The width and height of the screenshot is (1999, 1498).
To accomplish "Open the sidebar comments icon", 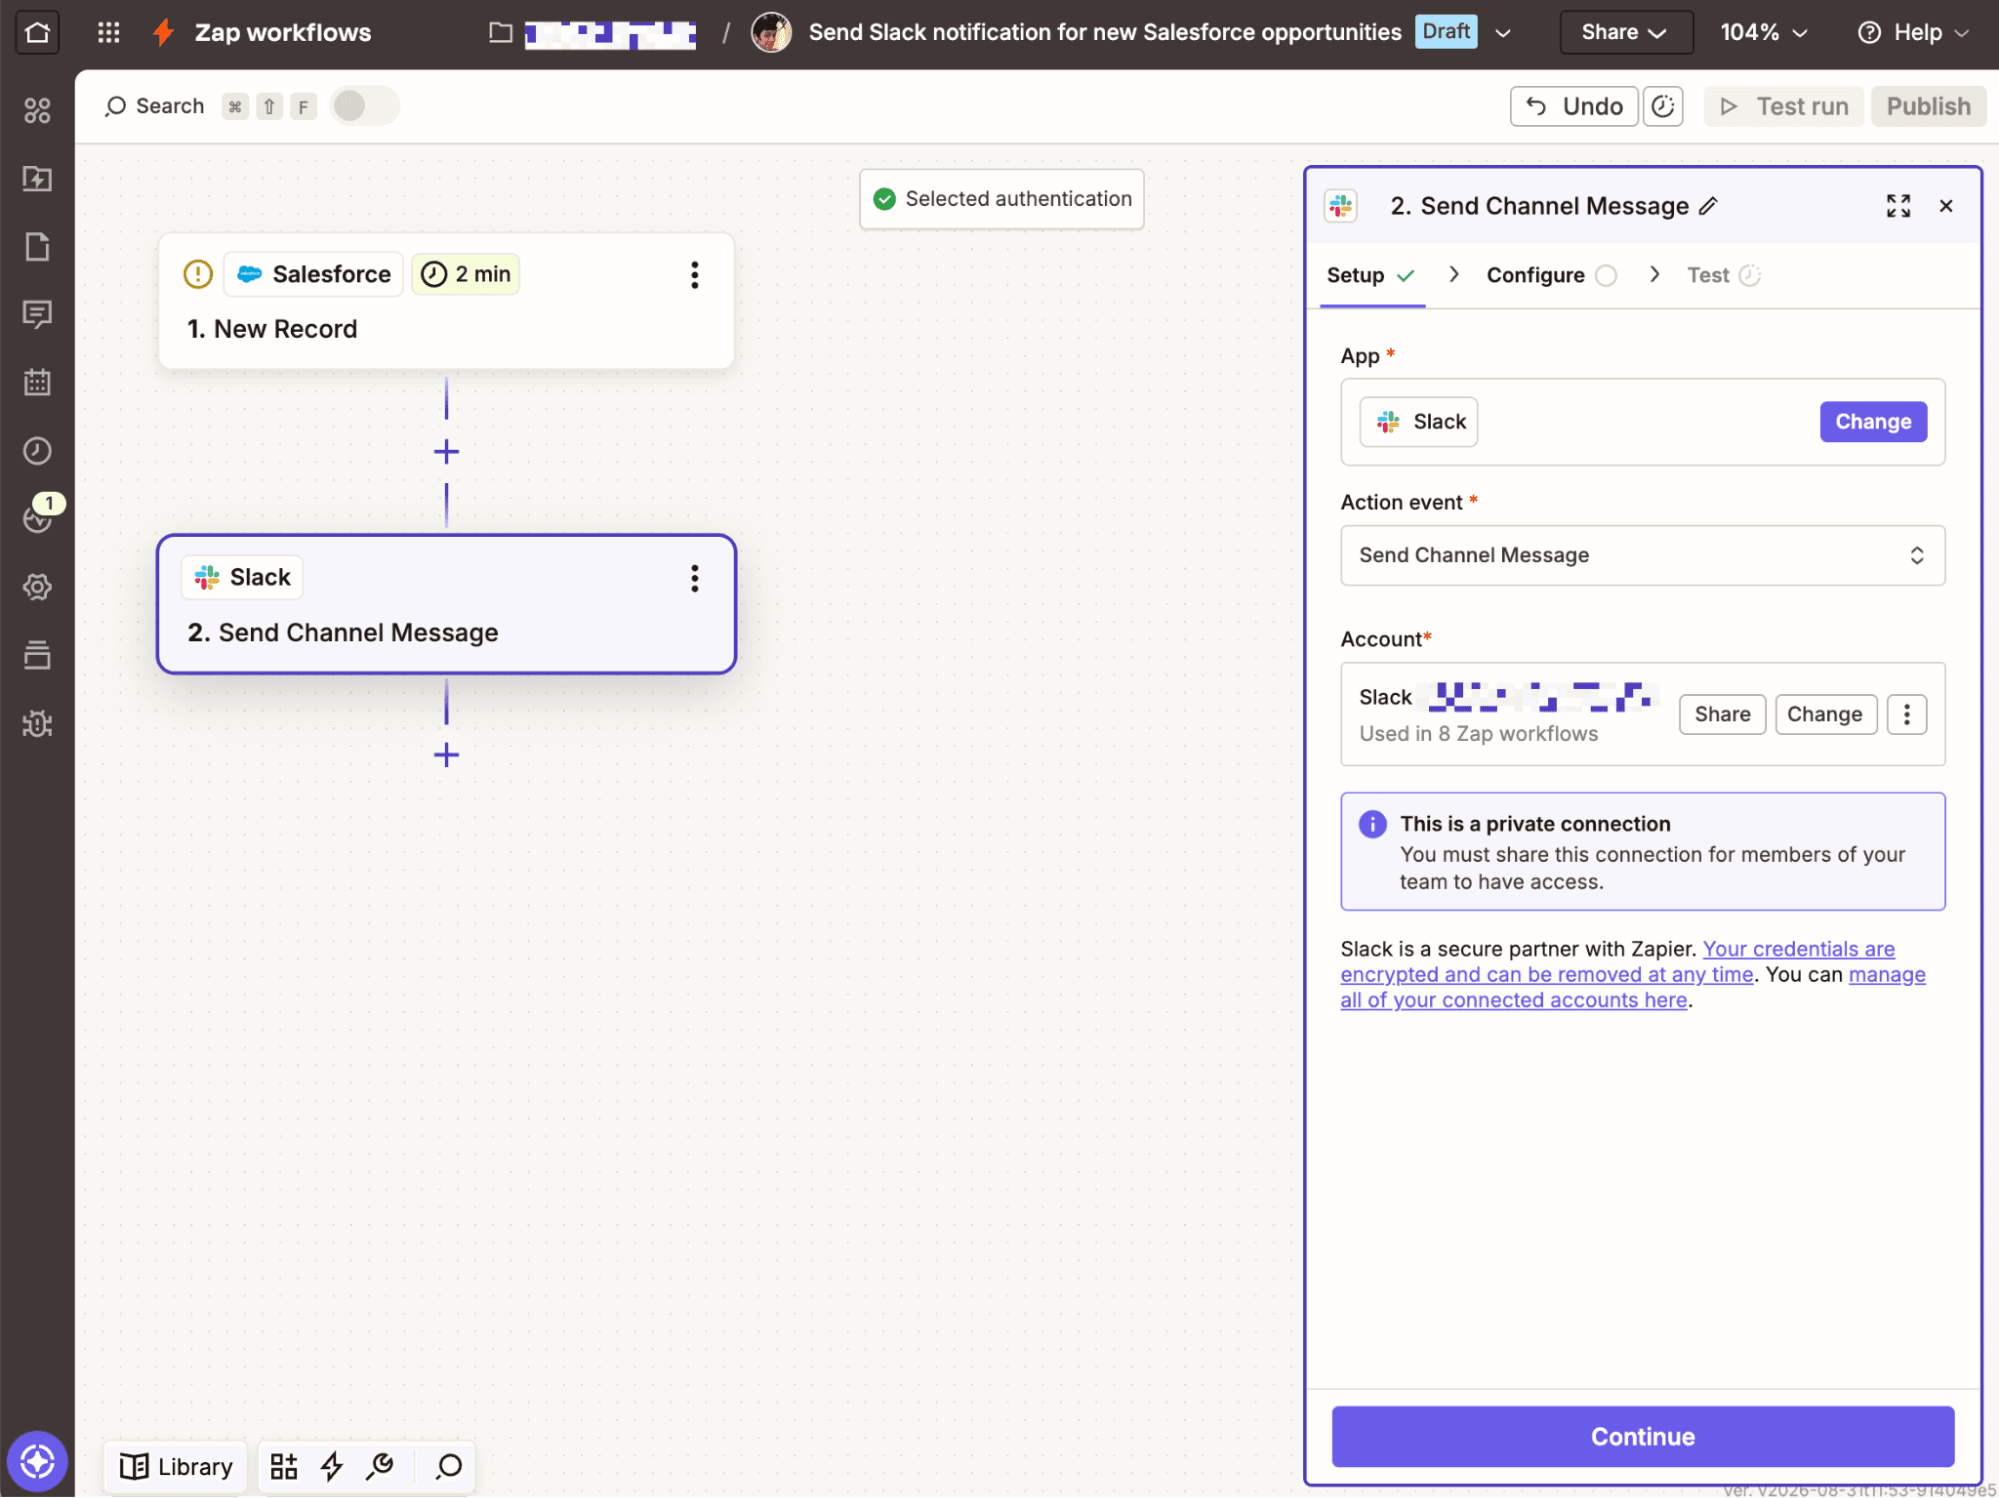I will [x=37, y=314].
